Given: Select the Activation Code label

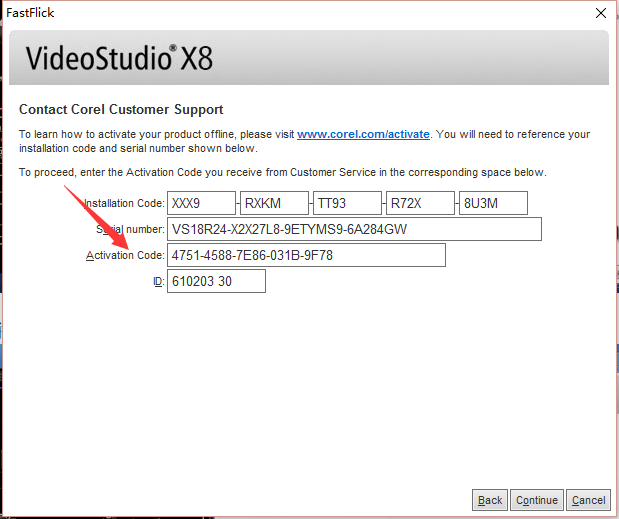Looking at the screenshot, I should coord(124,256).
